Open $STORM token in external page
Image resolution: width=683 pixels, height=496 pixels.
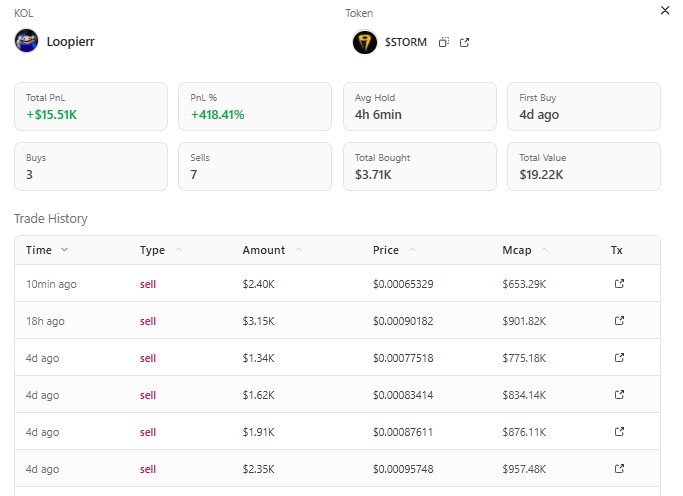tap(464, 42)
